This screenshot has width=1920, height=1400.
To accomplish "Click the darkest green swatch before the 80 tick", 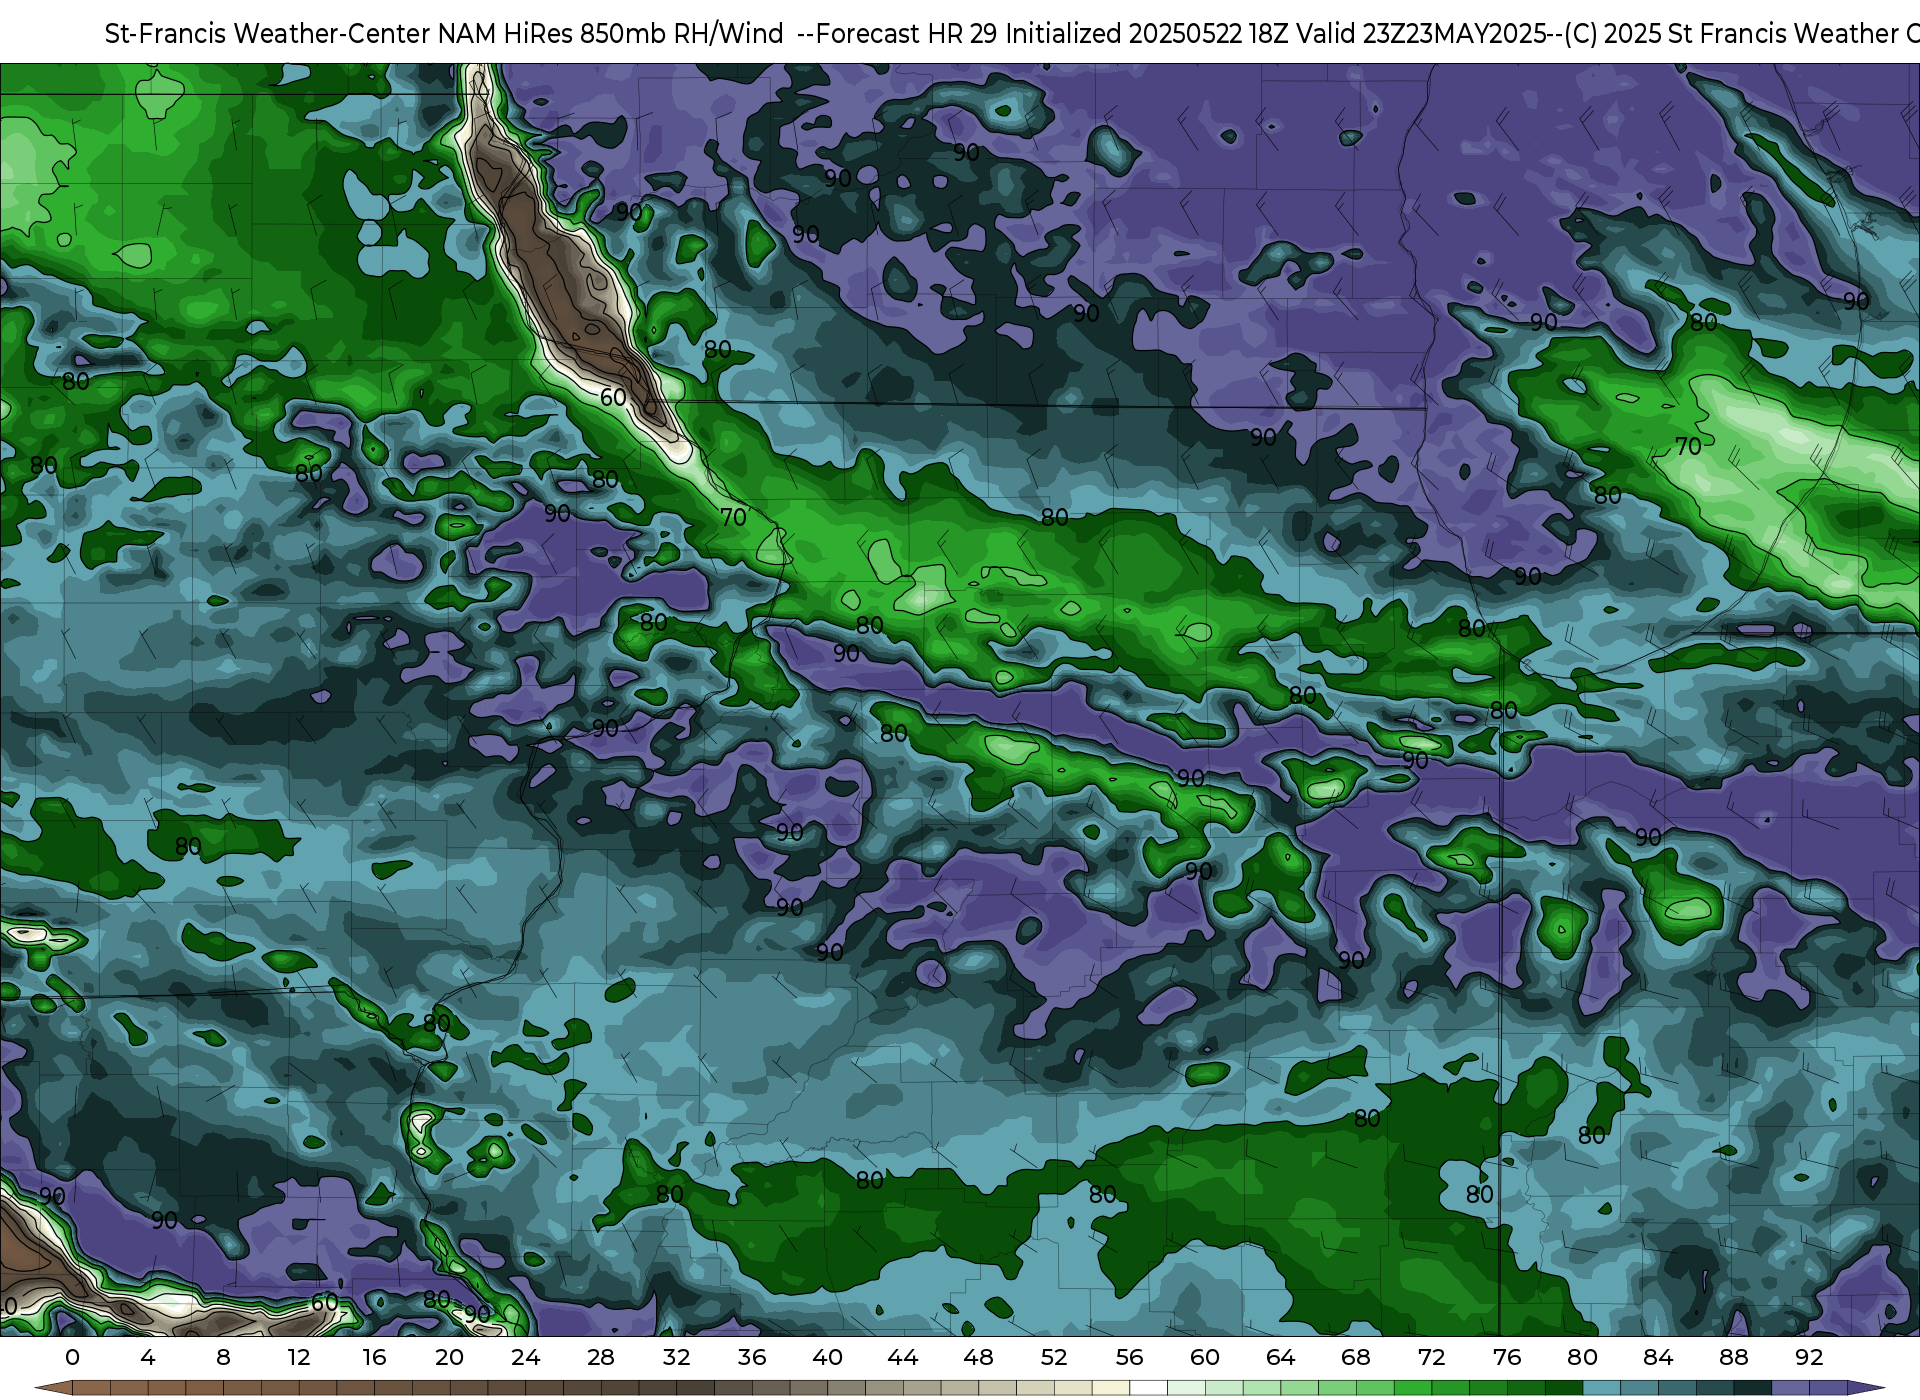I will pos(1564,1388).
